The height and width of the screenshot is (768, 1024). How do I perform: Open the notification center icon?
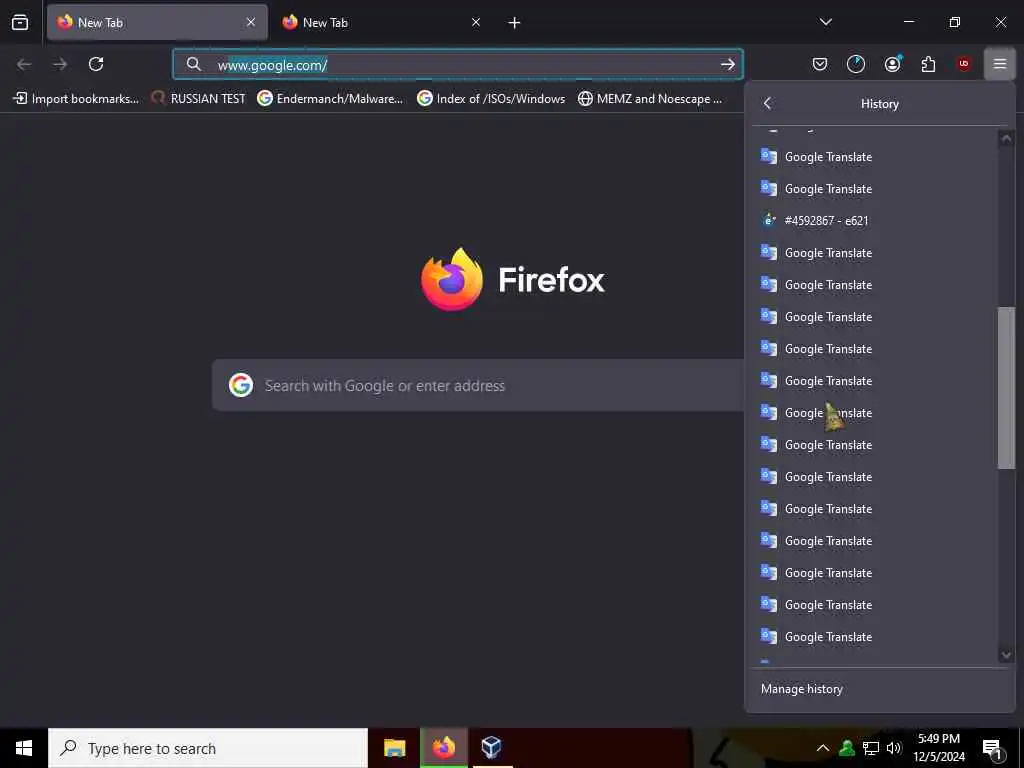pos(993,749)
